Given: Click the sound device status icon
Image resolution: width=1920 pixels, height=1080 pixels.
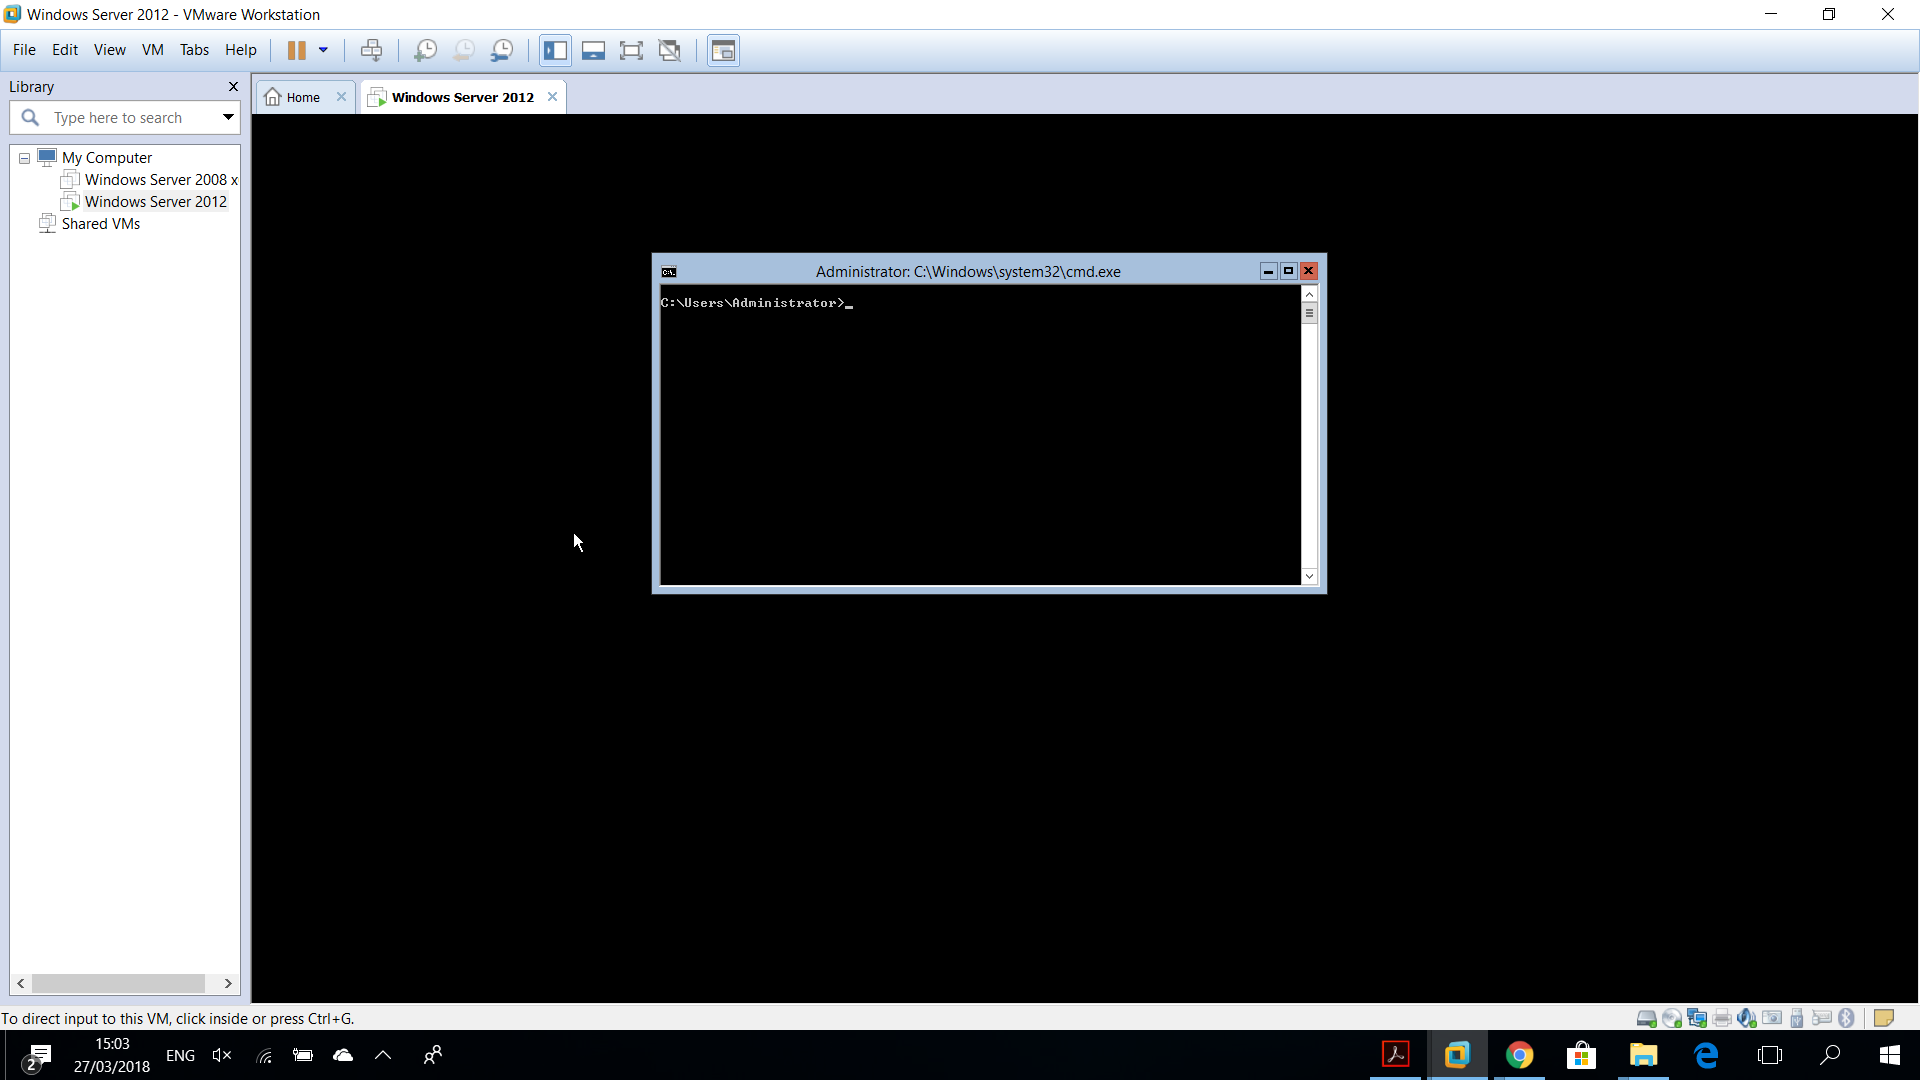Looking at the screenshot, I should coord(1746,1018).
